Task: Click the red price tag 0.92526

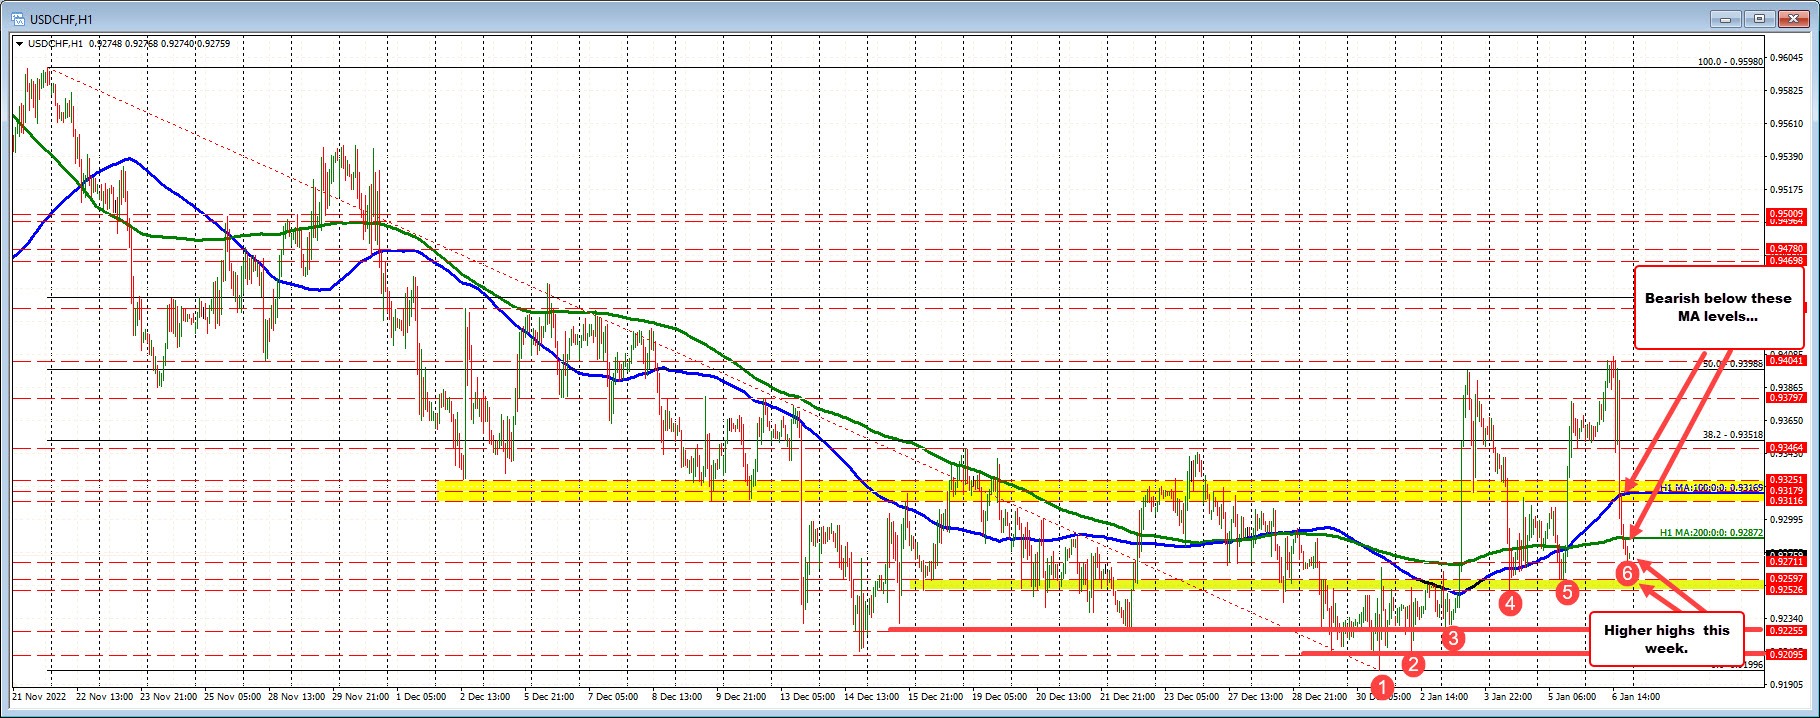Action: point(1786,590)
